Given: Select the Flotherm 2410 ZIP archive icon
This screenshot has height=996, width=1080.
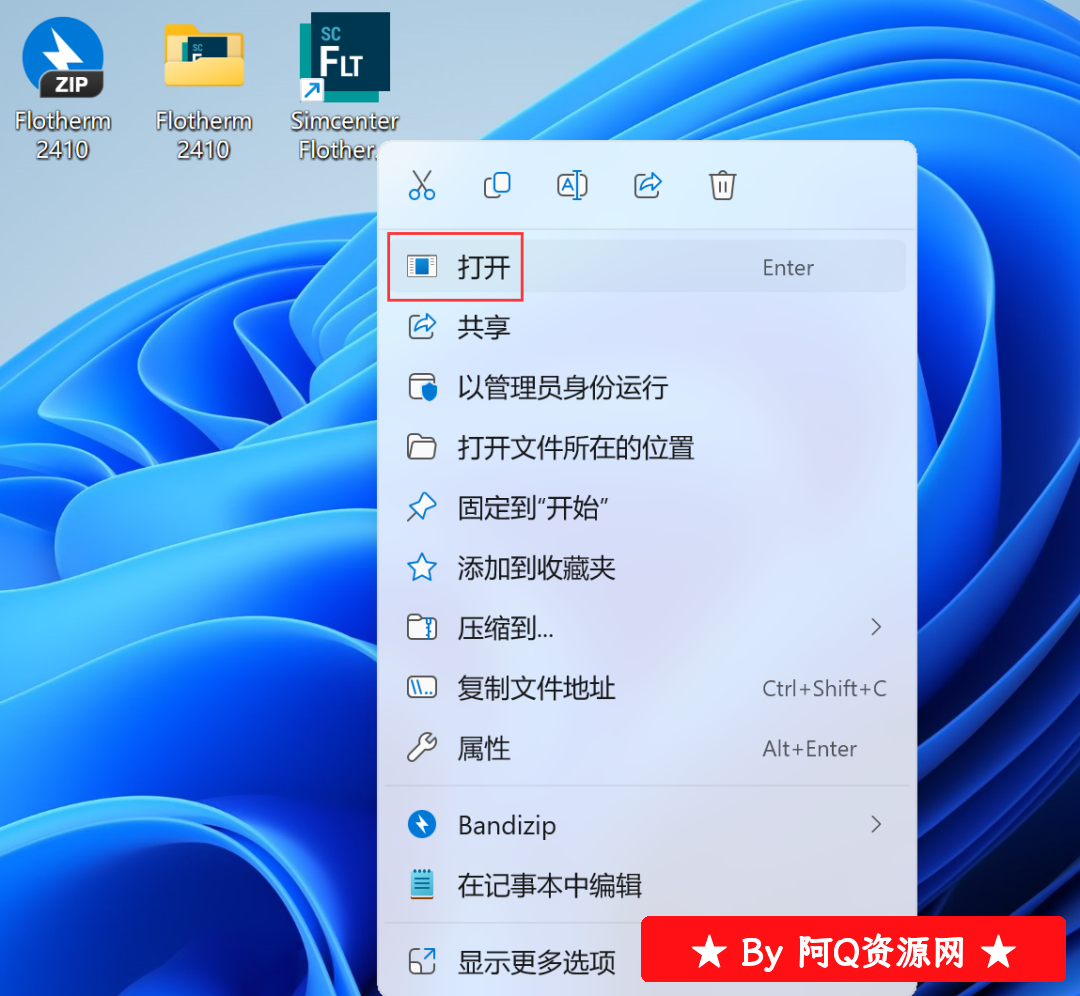Looking at the screenshot, I should coord(63,59).
